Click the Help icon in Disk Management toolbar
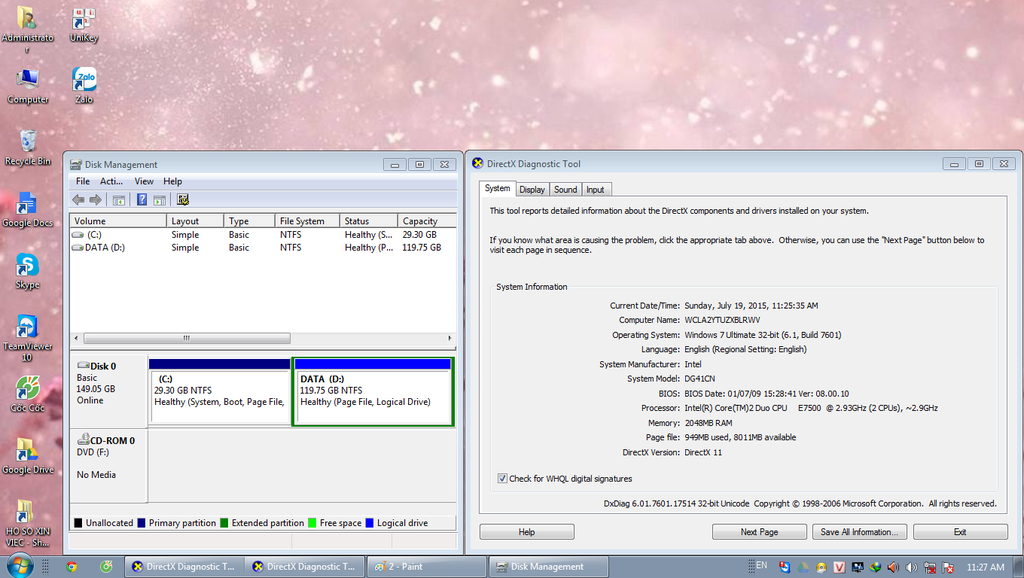The height and width of the screenshot is (578, 1024). pyautogui.click(x=142, y=200)
